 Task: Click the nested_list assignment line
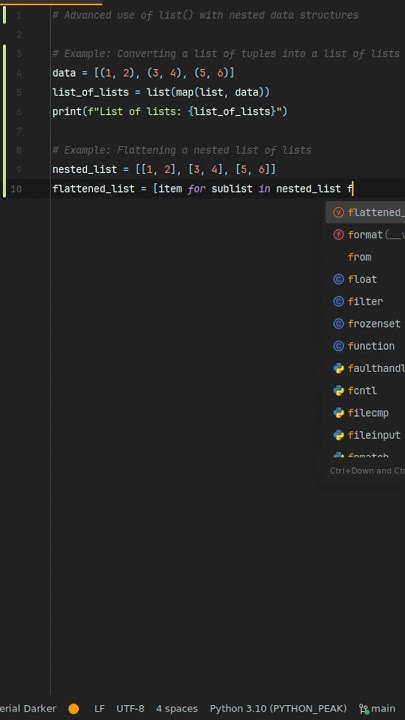coord(164,169)
